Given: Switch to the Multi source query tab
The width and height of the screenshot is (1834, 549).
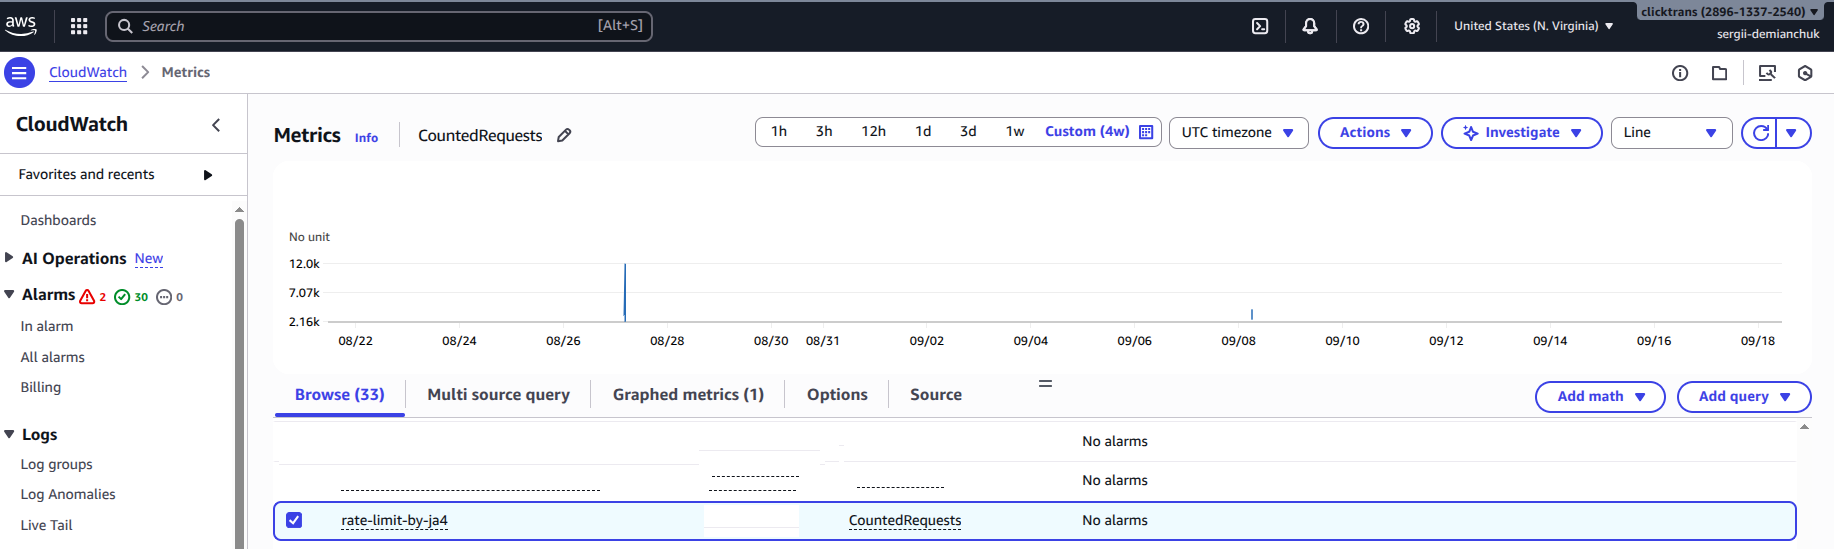Looking at the screenshot, I should 498,395.
